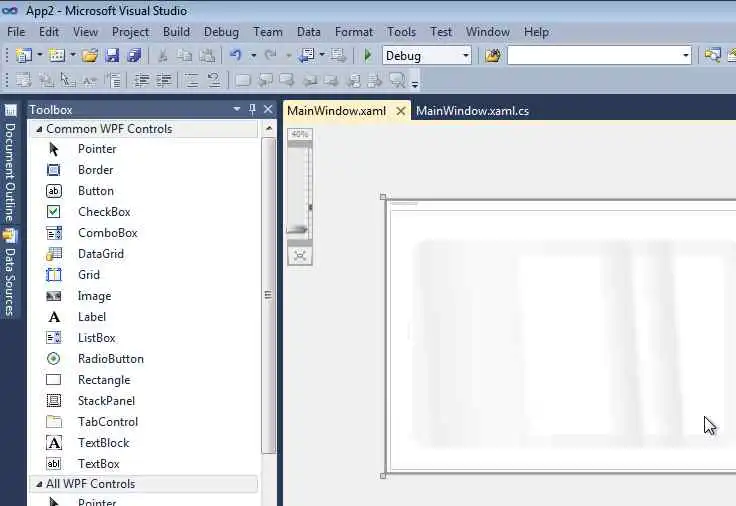Collapse the Common WPF Controls group
This screenshot has height=506, width=736.
[x=39, y=129]
